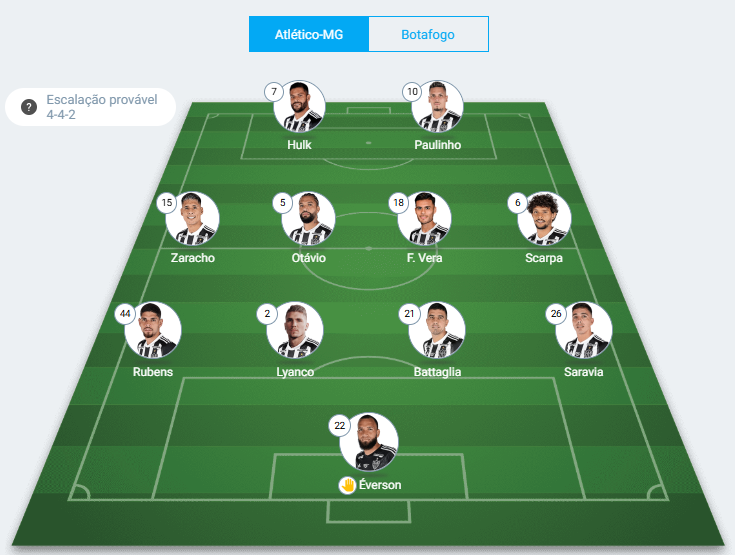Screen dimensions: 735x555
Task: Click Lyanco's player photo
Action: tap(295, 330)
